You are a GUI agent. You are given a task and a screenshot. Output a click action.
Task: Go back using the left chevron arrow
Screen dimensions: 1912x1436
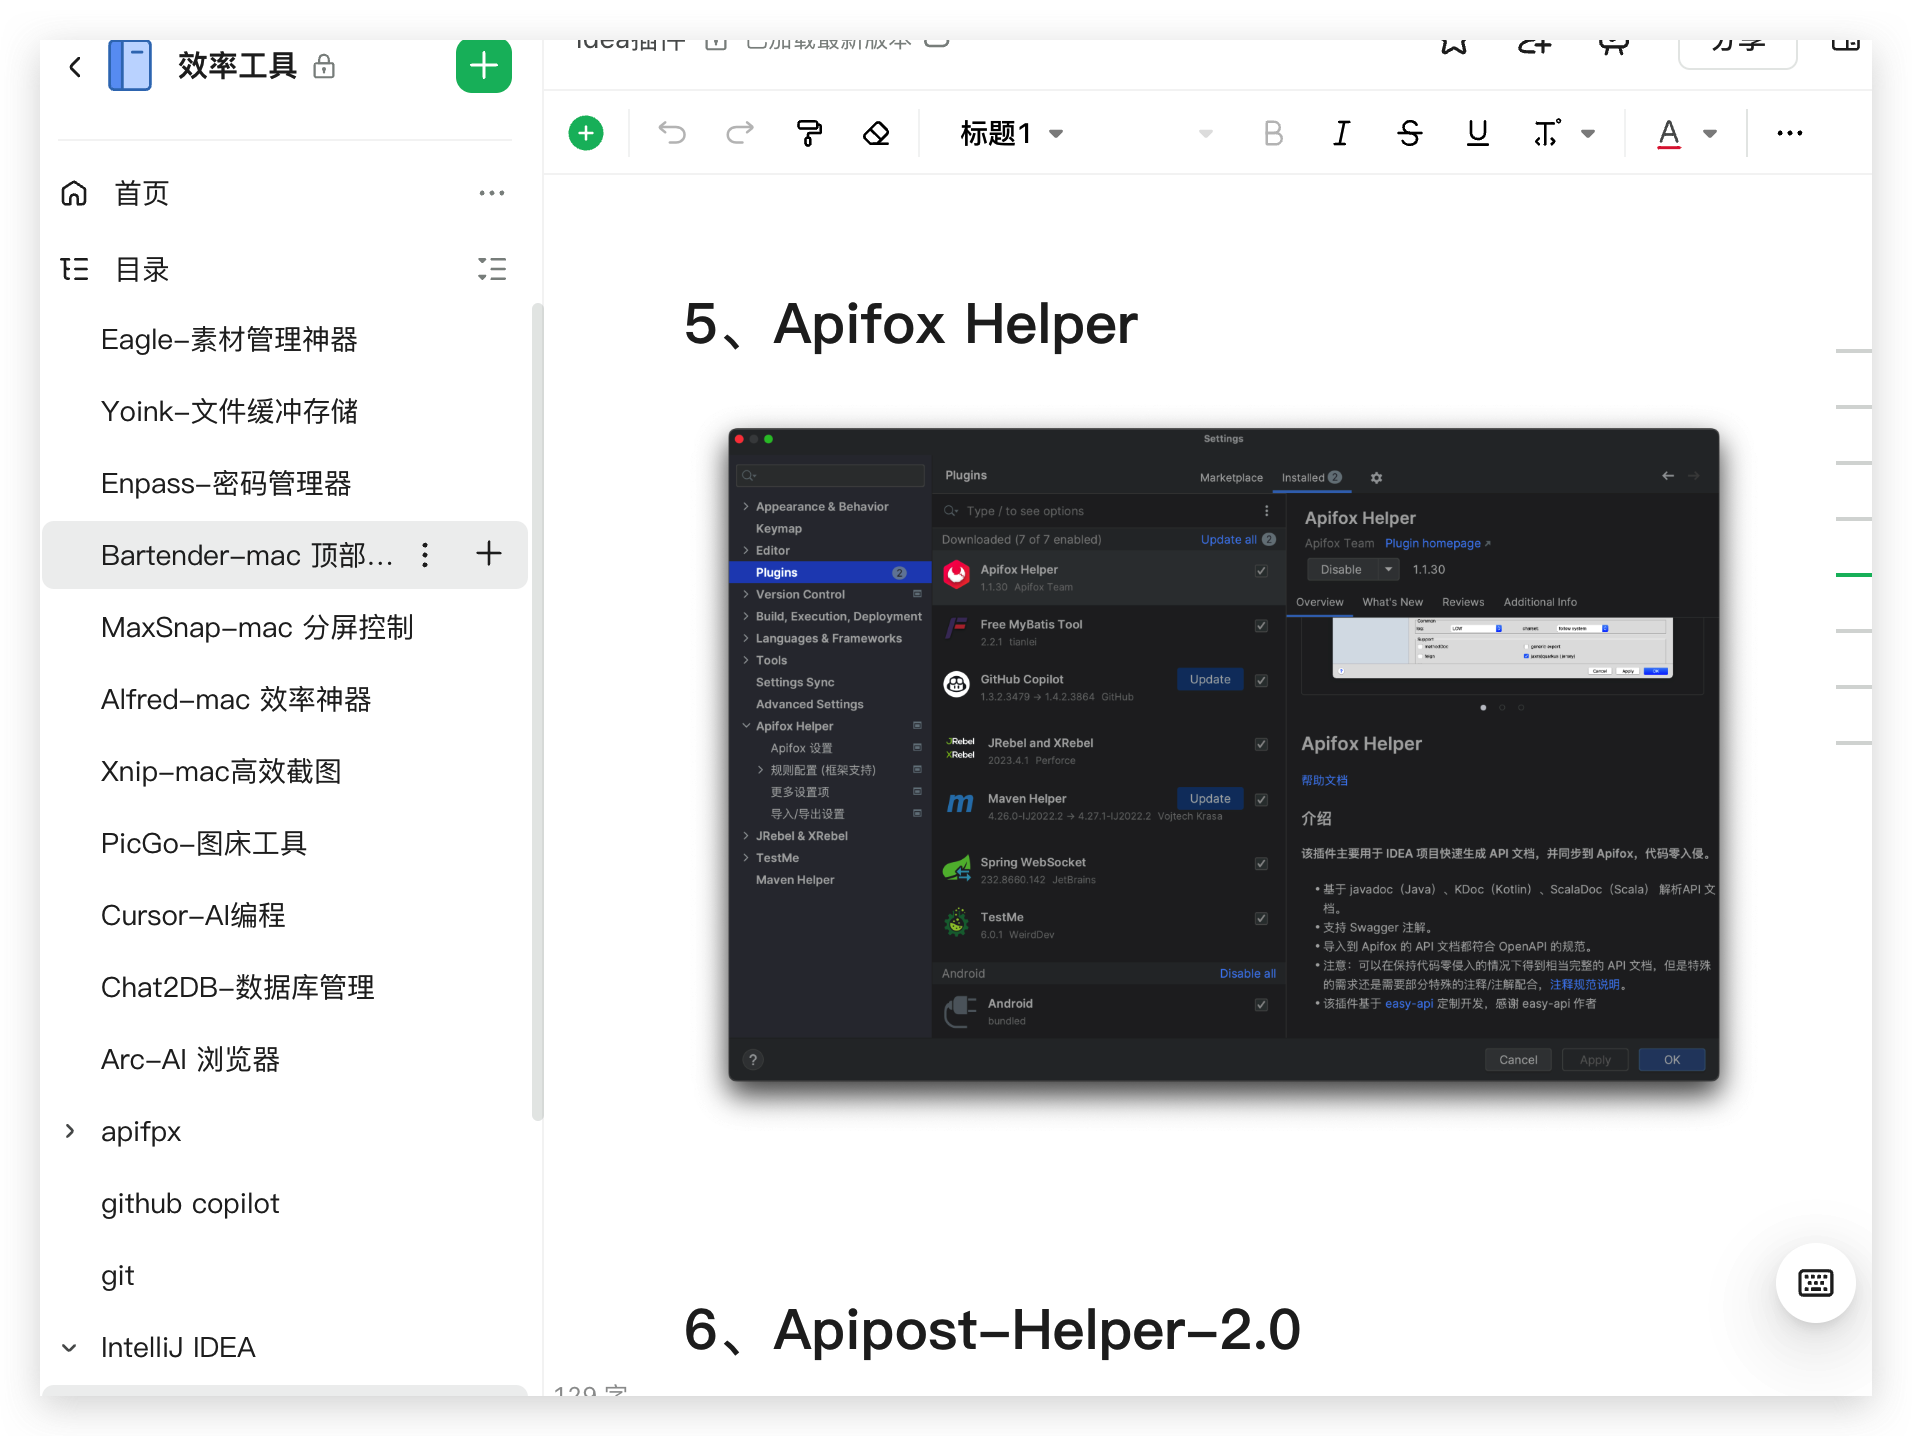(x=75, y=67)
